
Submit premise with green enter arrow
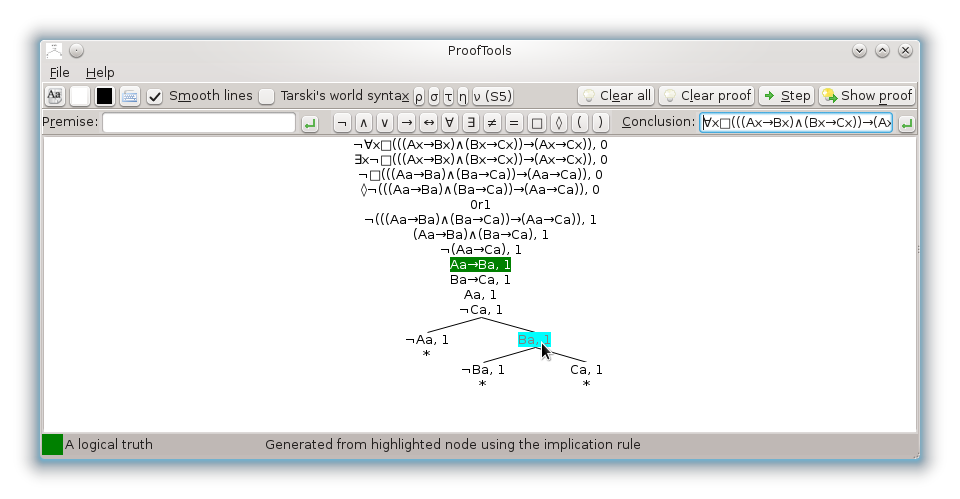(310, 123)
